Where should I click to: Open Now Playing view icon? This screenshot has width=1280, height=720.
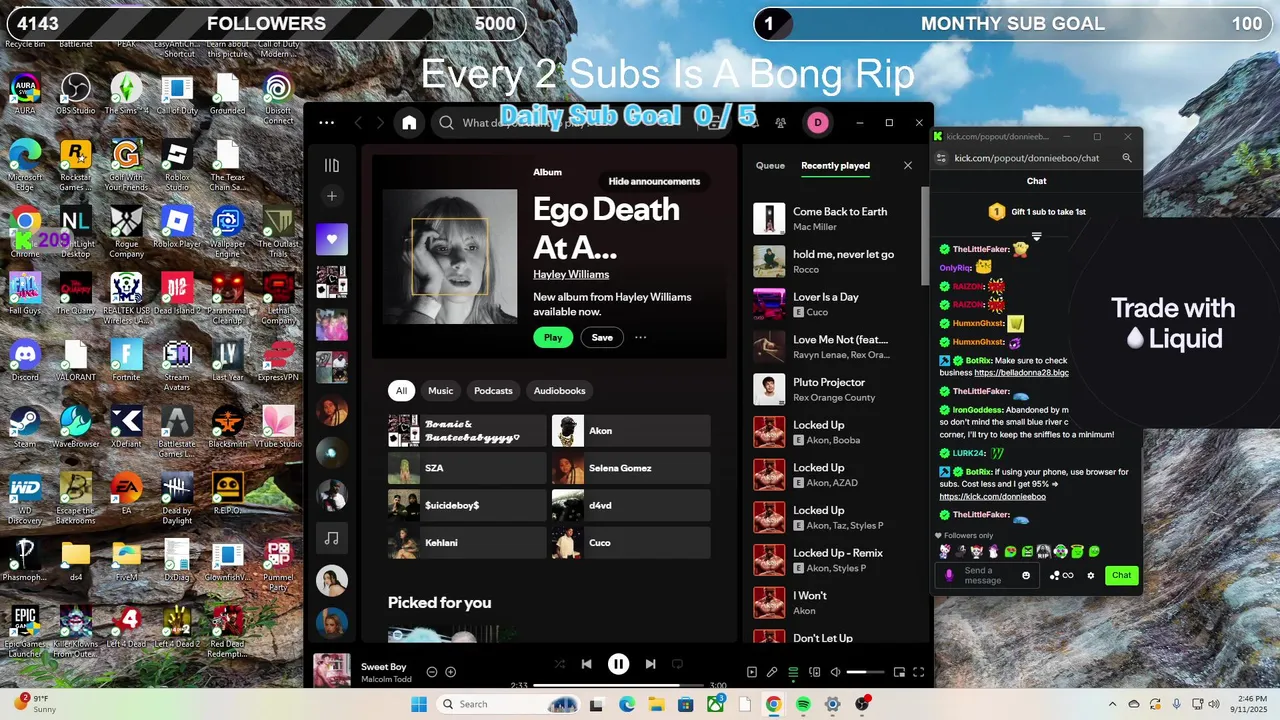(x=752, y=672)
